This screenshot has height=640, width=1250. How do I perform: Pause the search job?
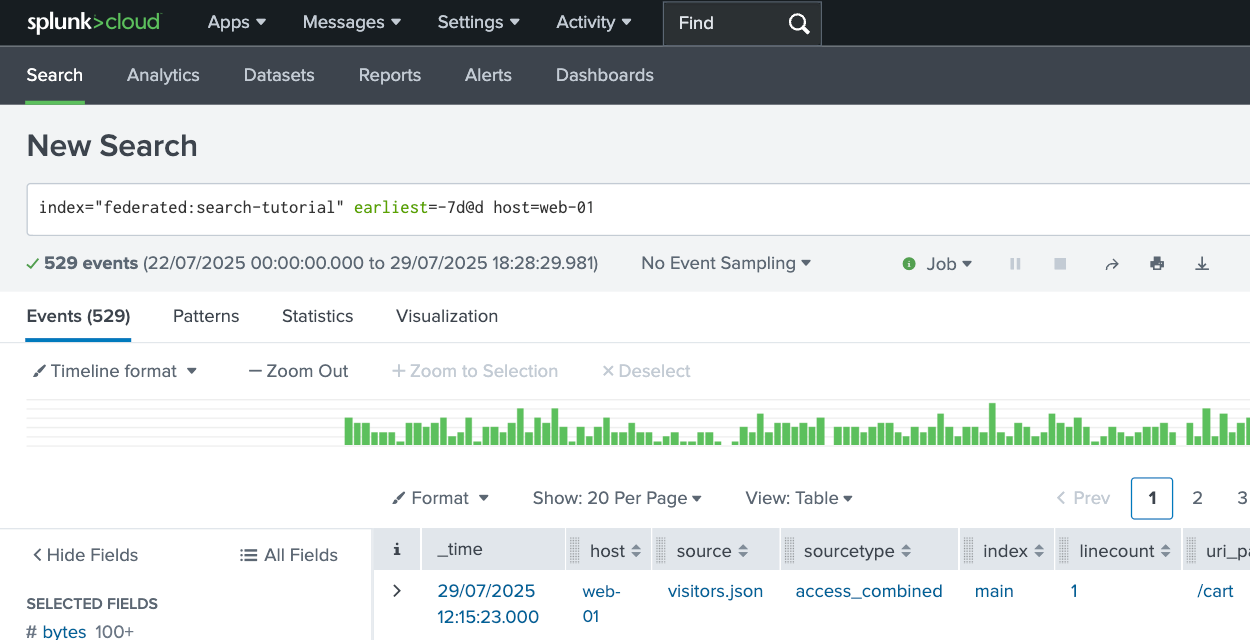point(1015,264)
